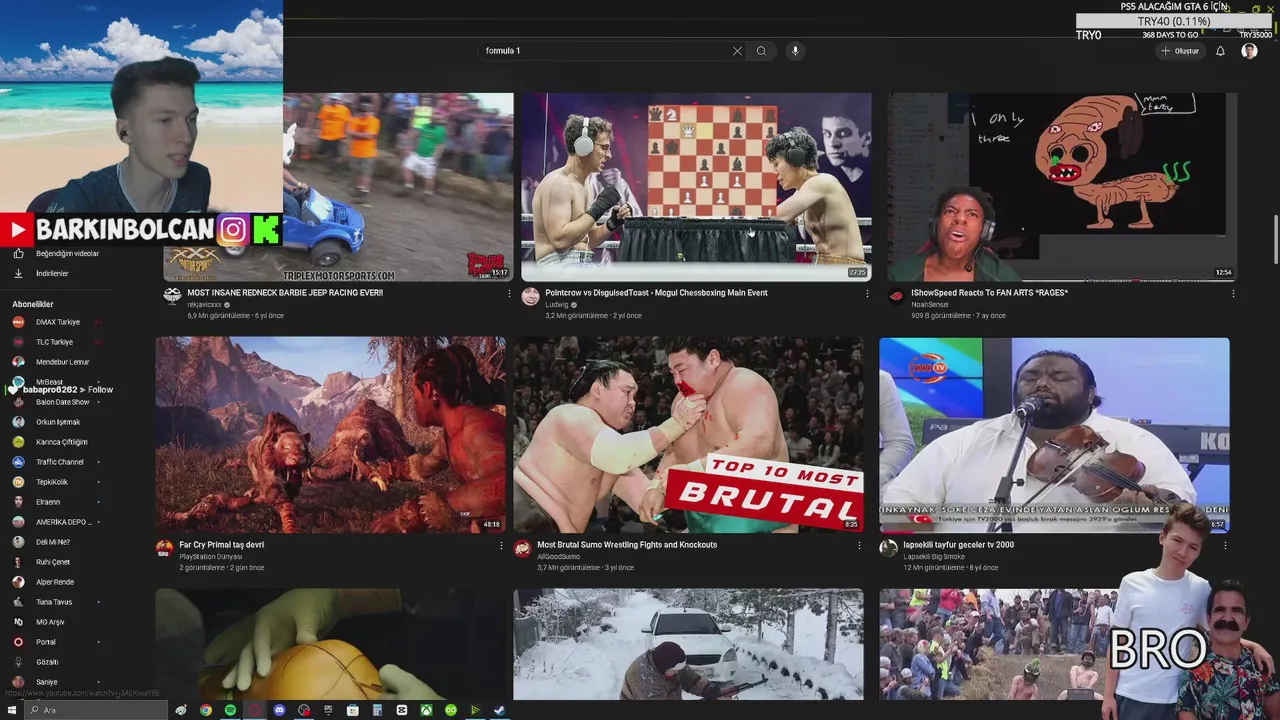Click the Ludwig channel avatar under chessboxing video
This screenshot has width=1280, height=720.
click(x=530, y=297)
